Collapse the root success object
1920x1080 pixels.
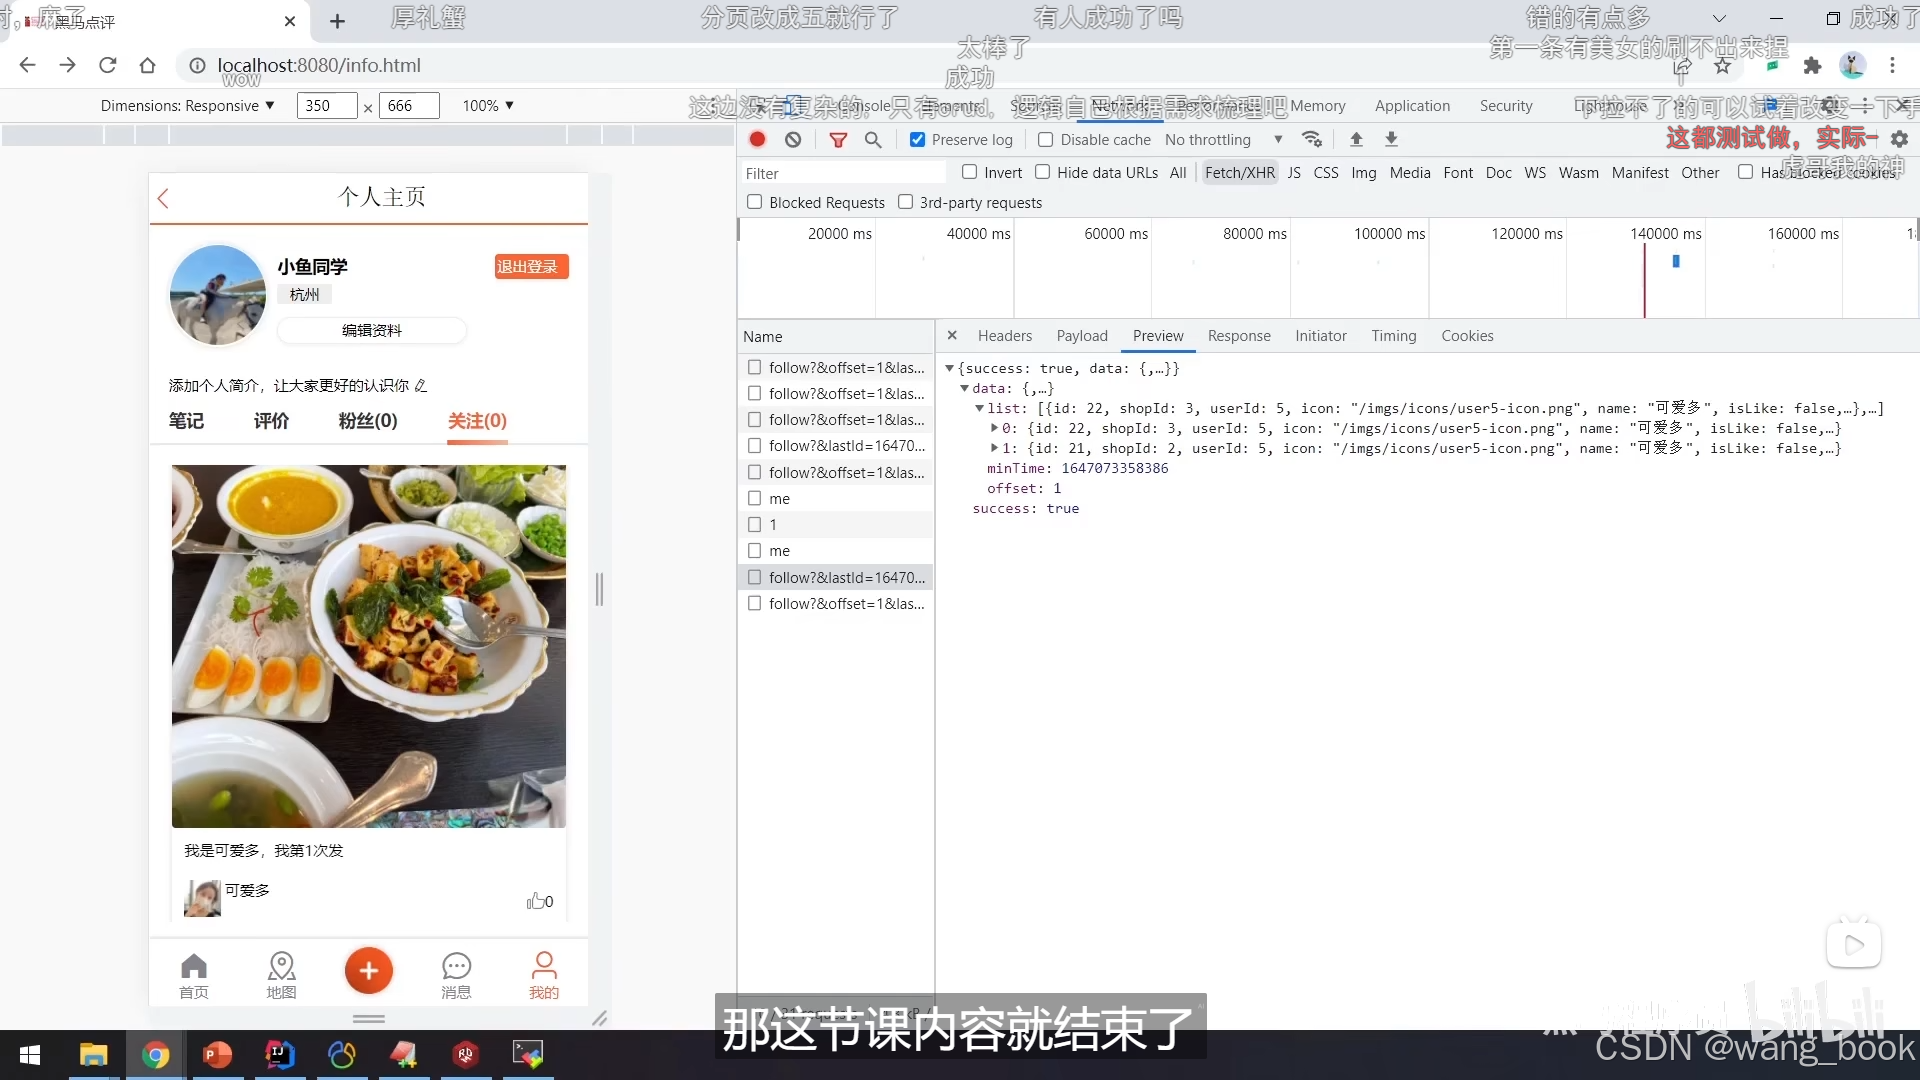949,369
